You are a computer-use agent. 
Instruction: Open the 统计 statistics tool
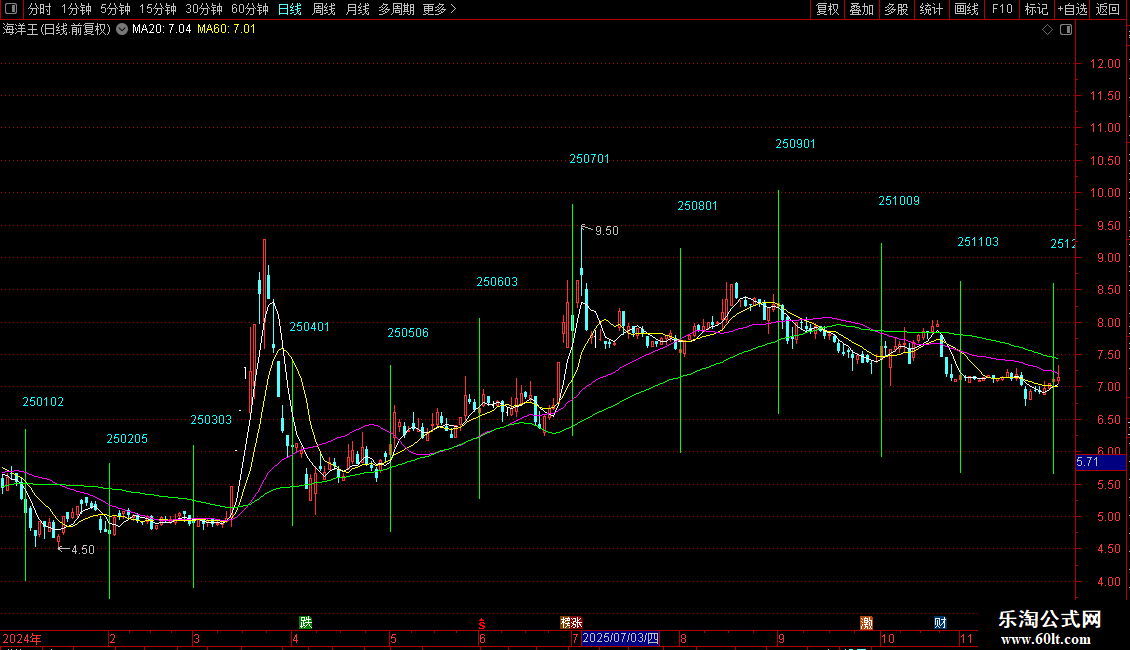click(x=931, y=9)
